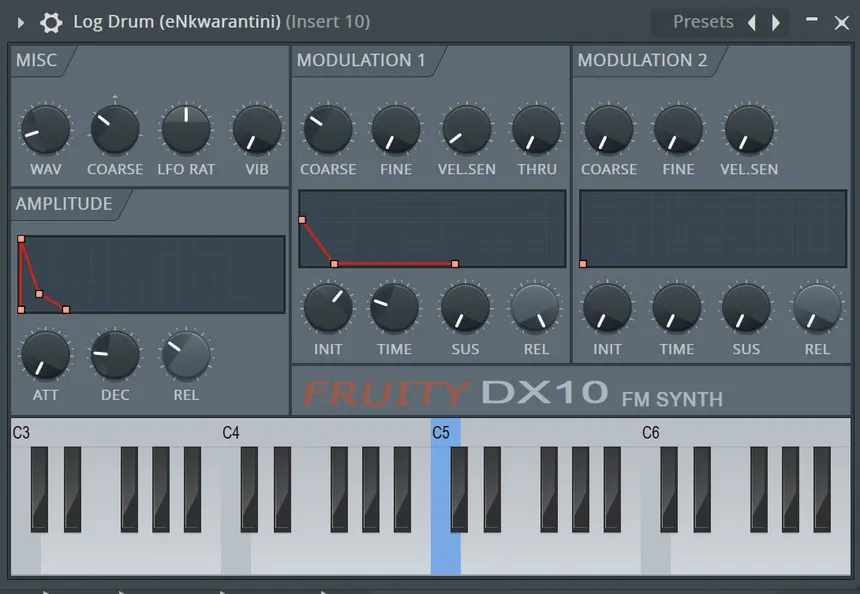This screenshot has width=860, height=594.
Task: Open the Presets selector
Action: tap(703, 21)
